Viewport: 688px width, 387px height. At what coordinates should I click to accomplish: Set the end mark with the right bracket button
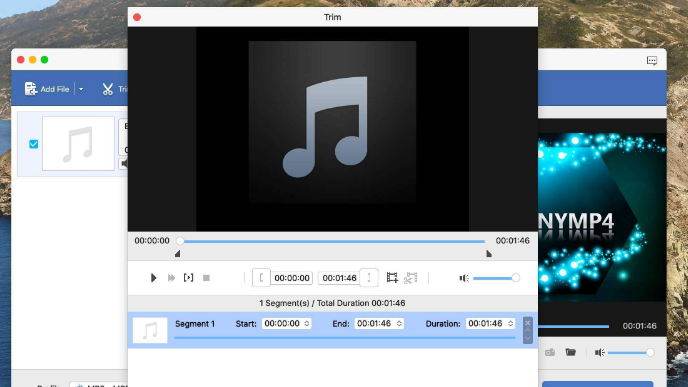(369, 278)
